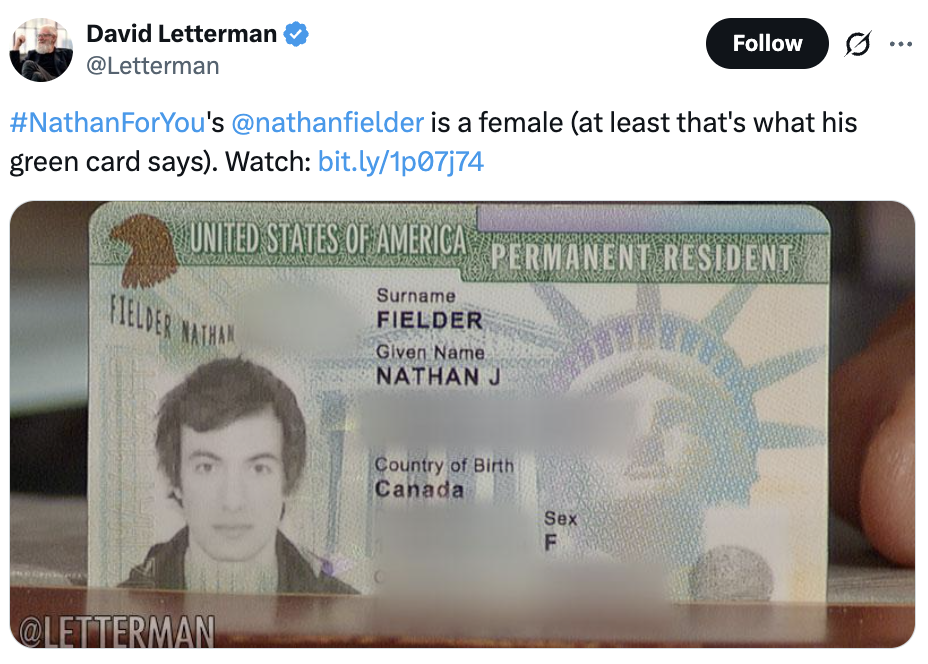Image resolution: width=928 pixels, height=664 pixels.
Task: Click the PERMANENT RESIDENT header text
Action: (x=641, y=257)
